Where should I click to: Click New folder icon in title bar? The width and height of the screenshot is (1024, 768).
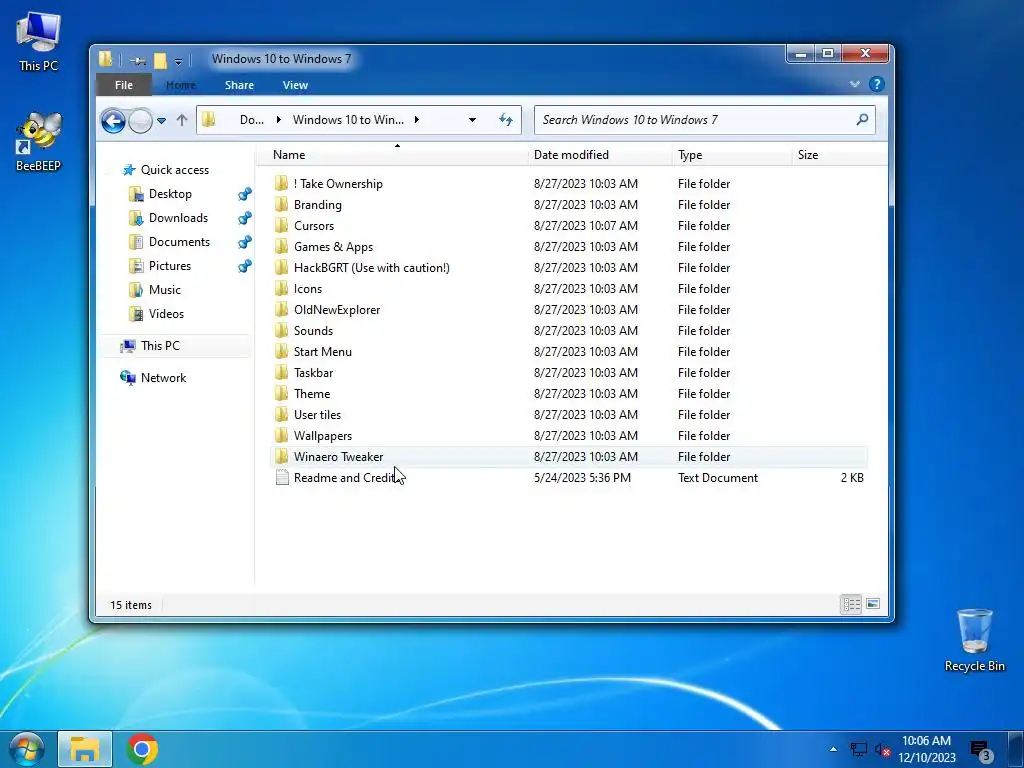161,61
